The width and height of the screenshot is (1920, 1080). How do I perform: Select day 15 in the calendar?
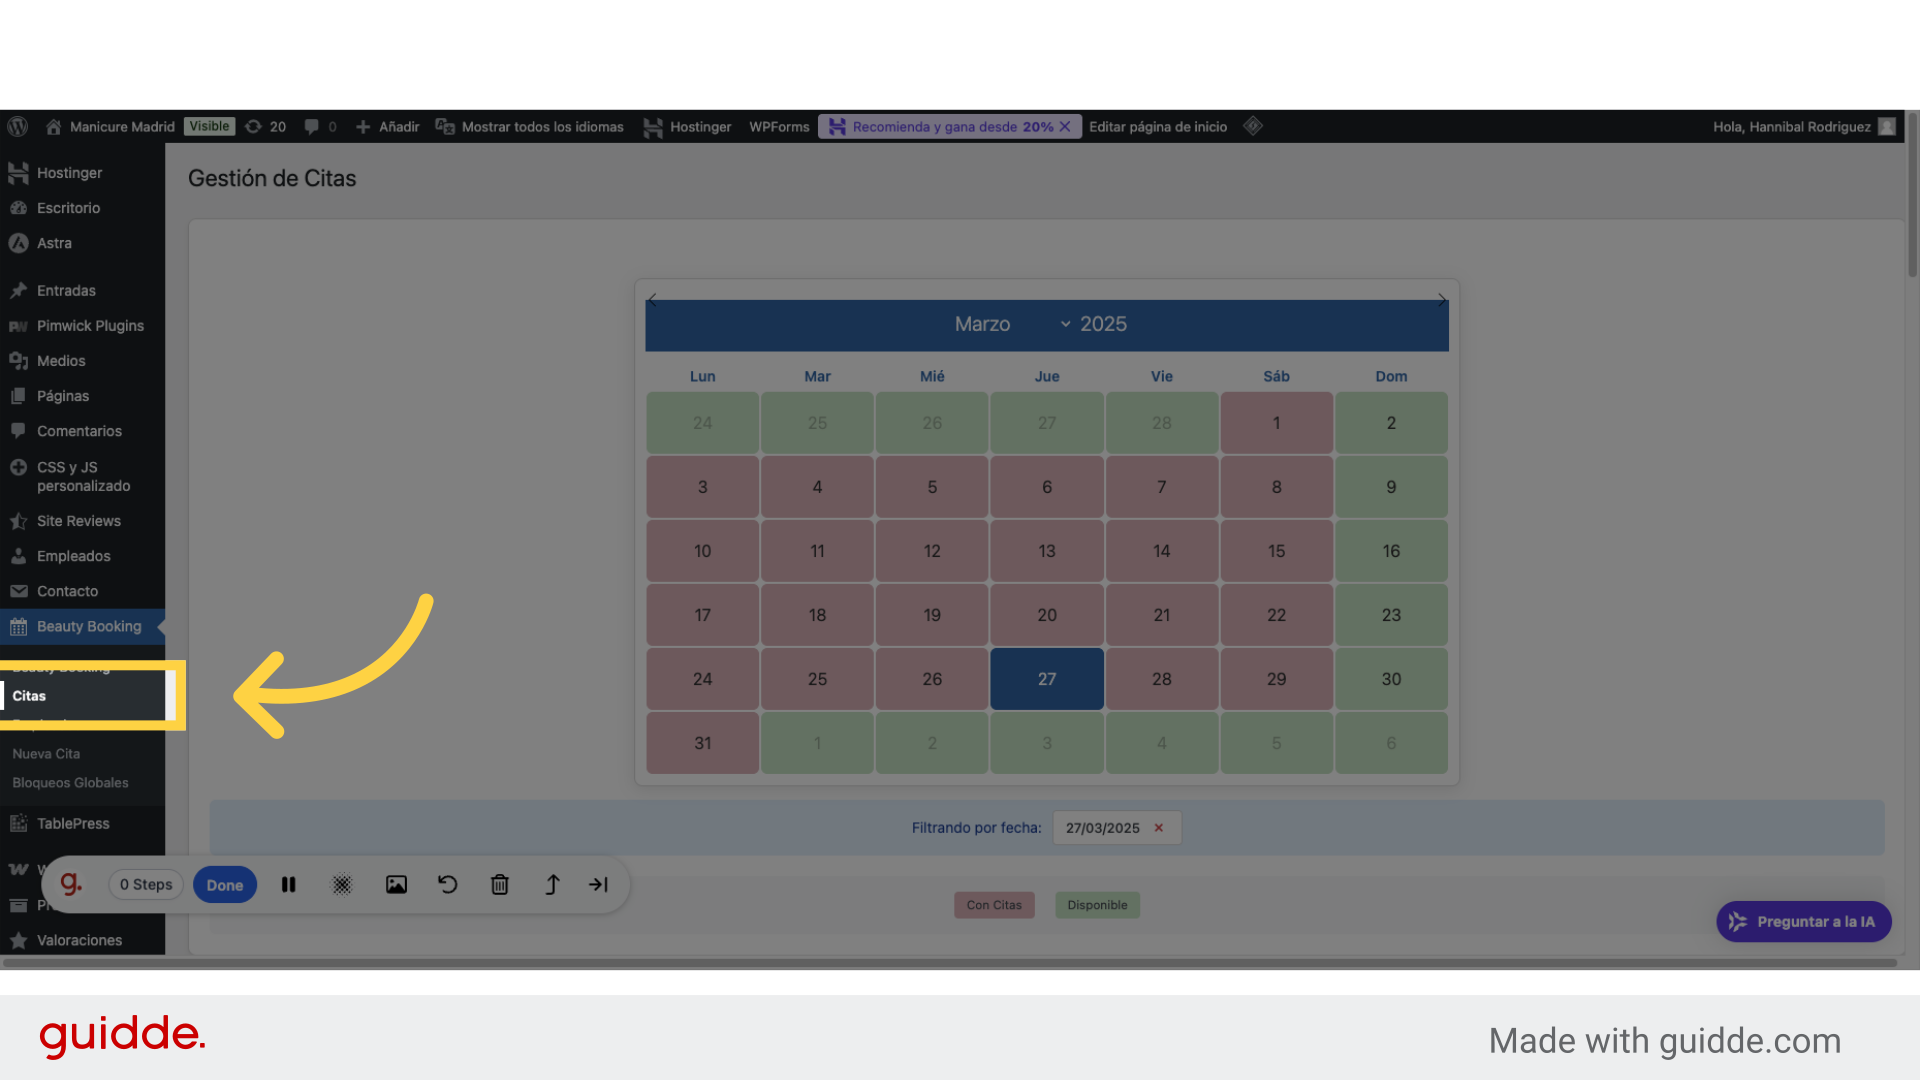(x=1276, y=551)
